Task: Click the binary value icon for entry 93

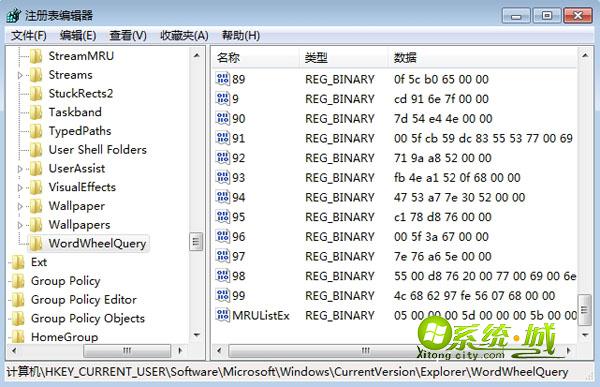Action: coord(222,177)
